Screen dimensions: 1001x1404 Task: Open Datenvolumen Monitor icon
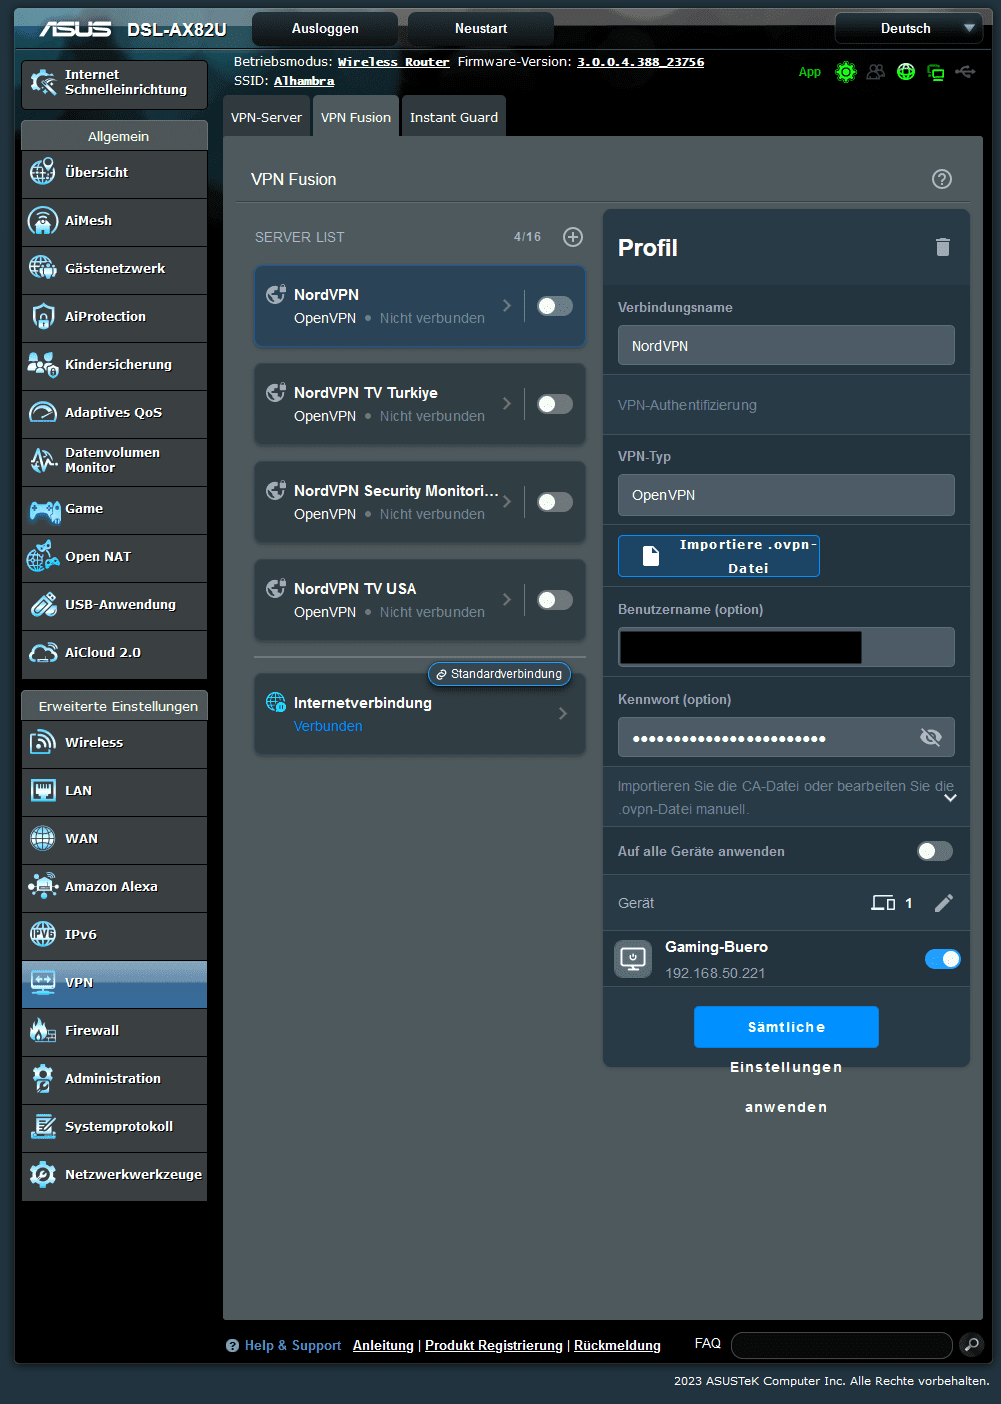(x=43, y=460)
